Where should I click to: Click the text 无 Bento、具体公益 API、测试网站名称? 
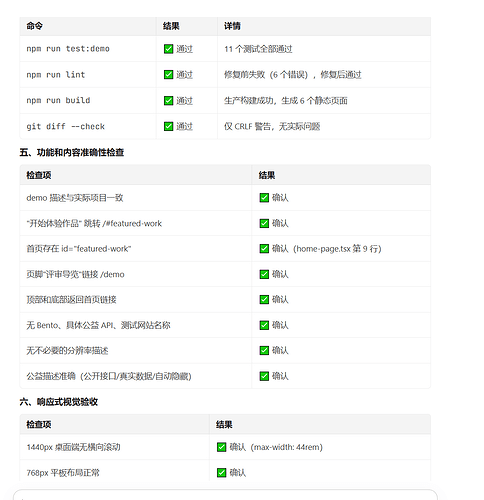(x=98, y=325)
